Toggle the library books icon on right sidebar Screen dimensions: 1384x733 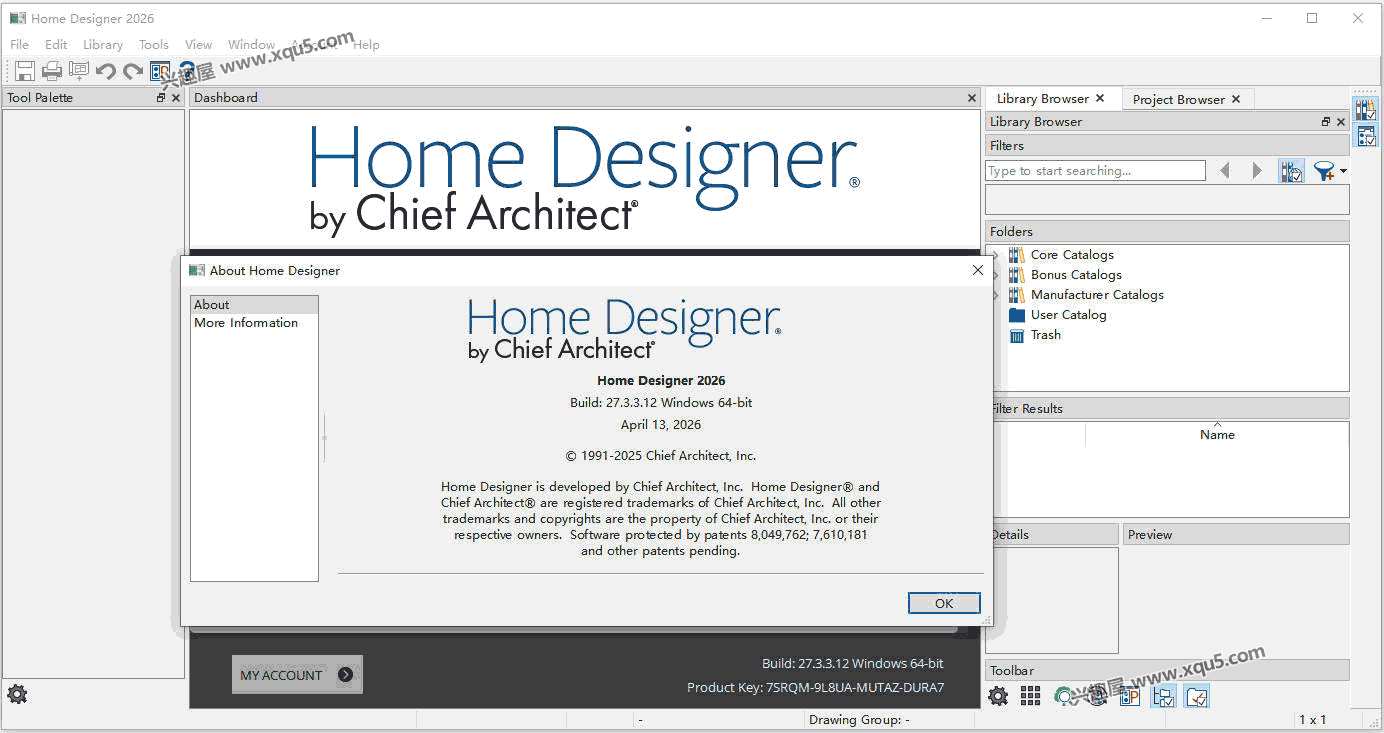(x=1366, y=109)
